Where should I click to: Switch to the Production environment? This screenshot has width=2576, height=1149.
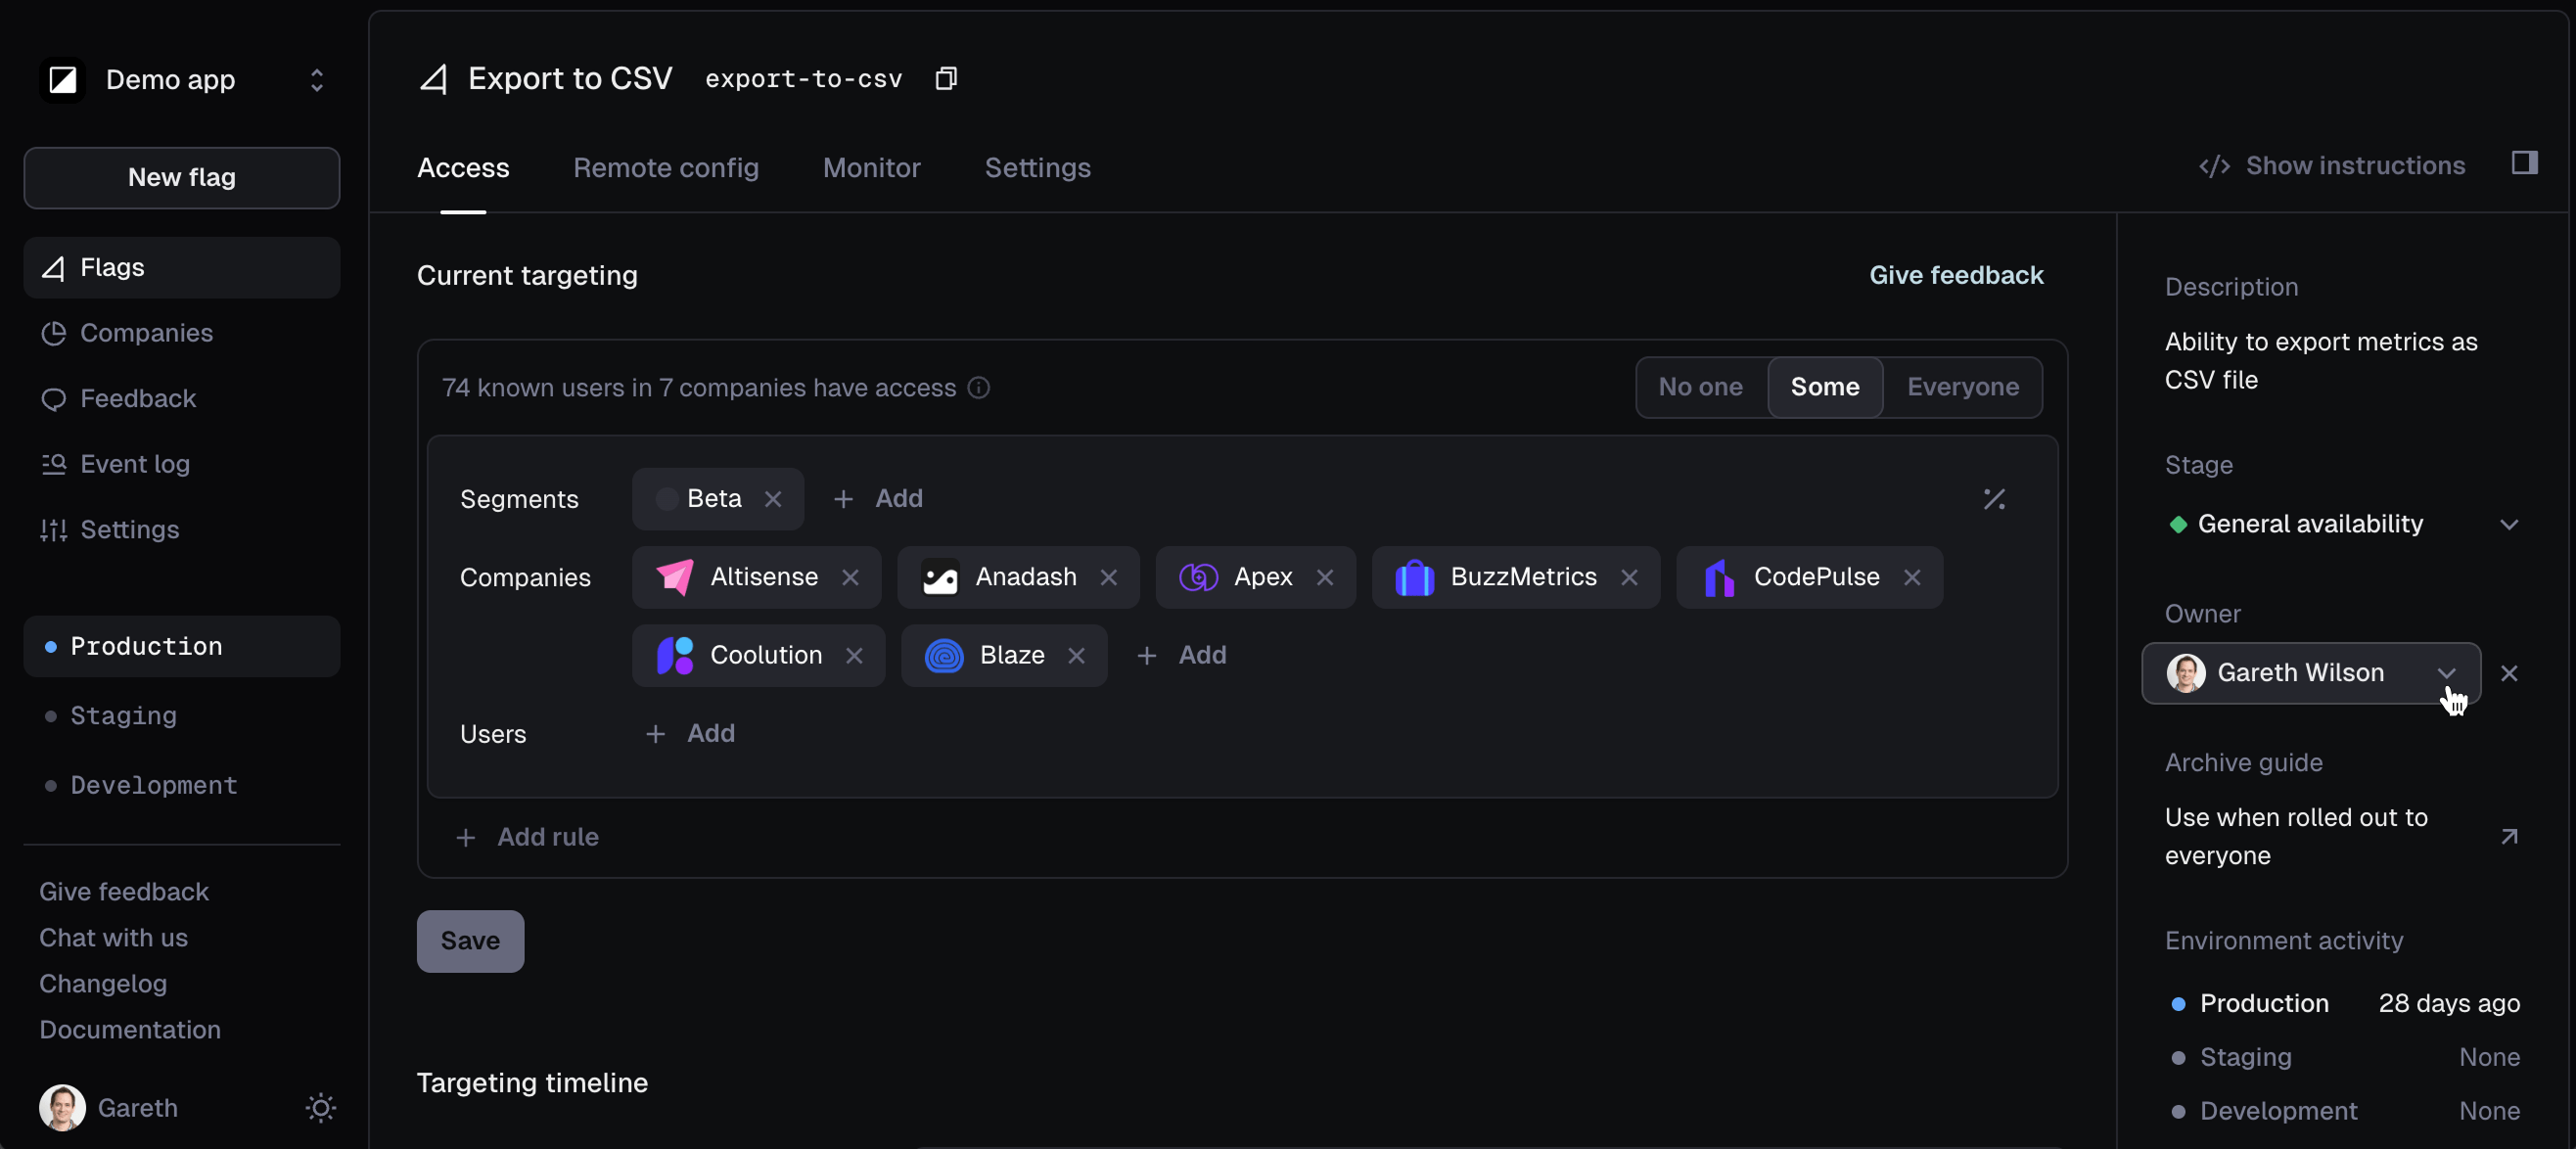click(181, 646)
